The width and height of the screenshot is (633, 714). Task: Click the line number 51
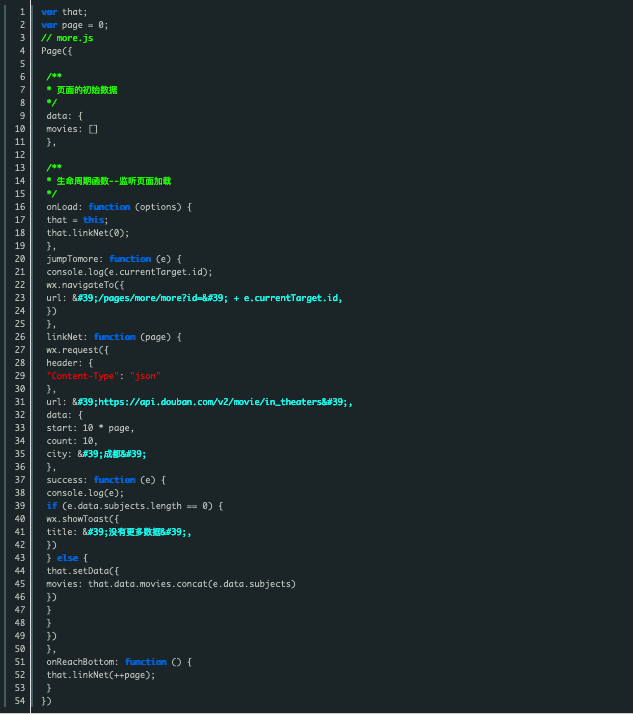tap(20, 662)
